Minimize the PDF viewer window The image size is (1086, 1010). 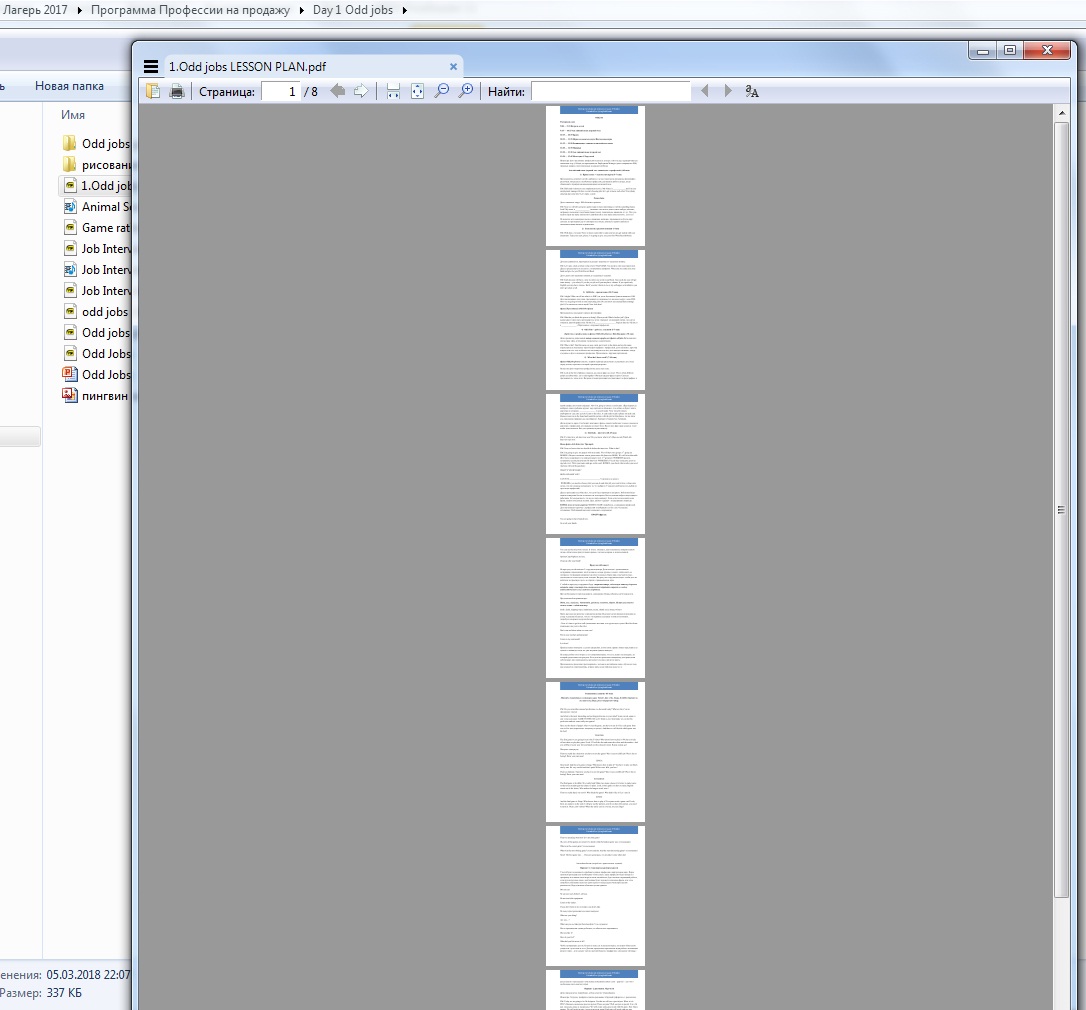[x=982, y=51]
